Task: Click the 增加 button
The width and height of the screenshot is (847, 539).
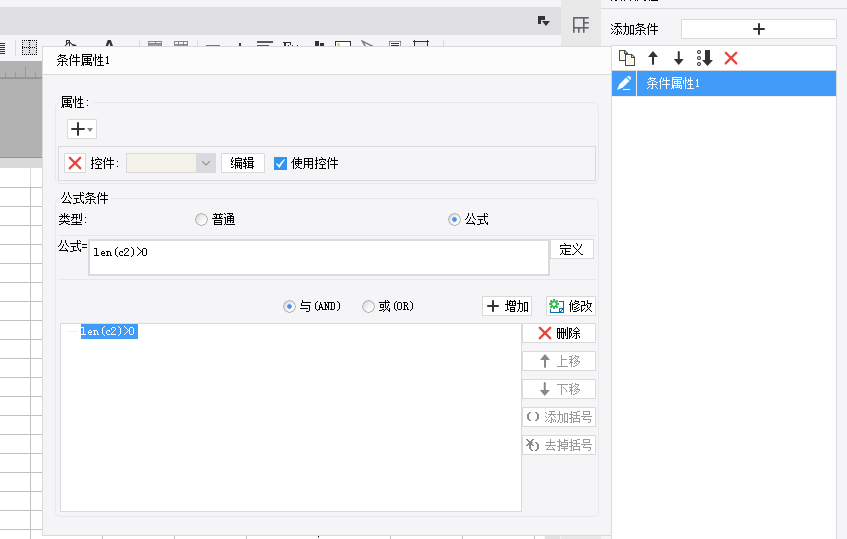Action: click(x=507, y=306)
